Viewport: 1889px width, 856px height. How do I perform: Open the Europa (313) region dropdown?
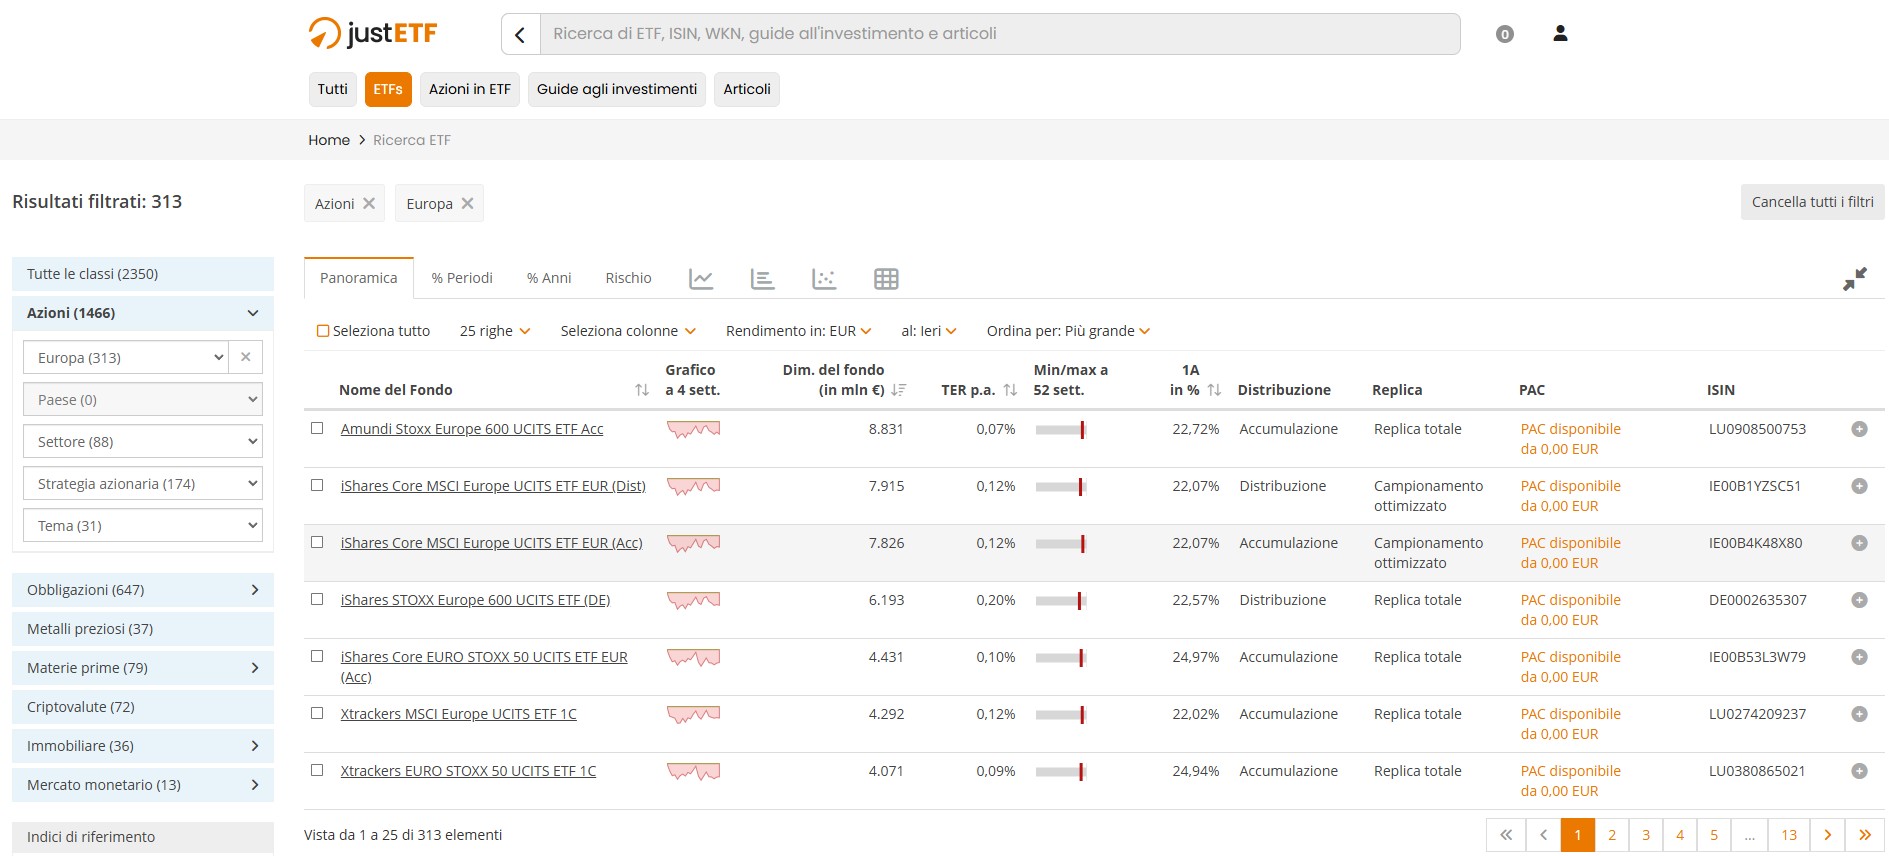click(x=126, y=357)
